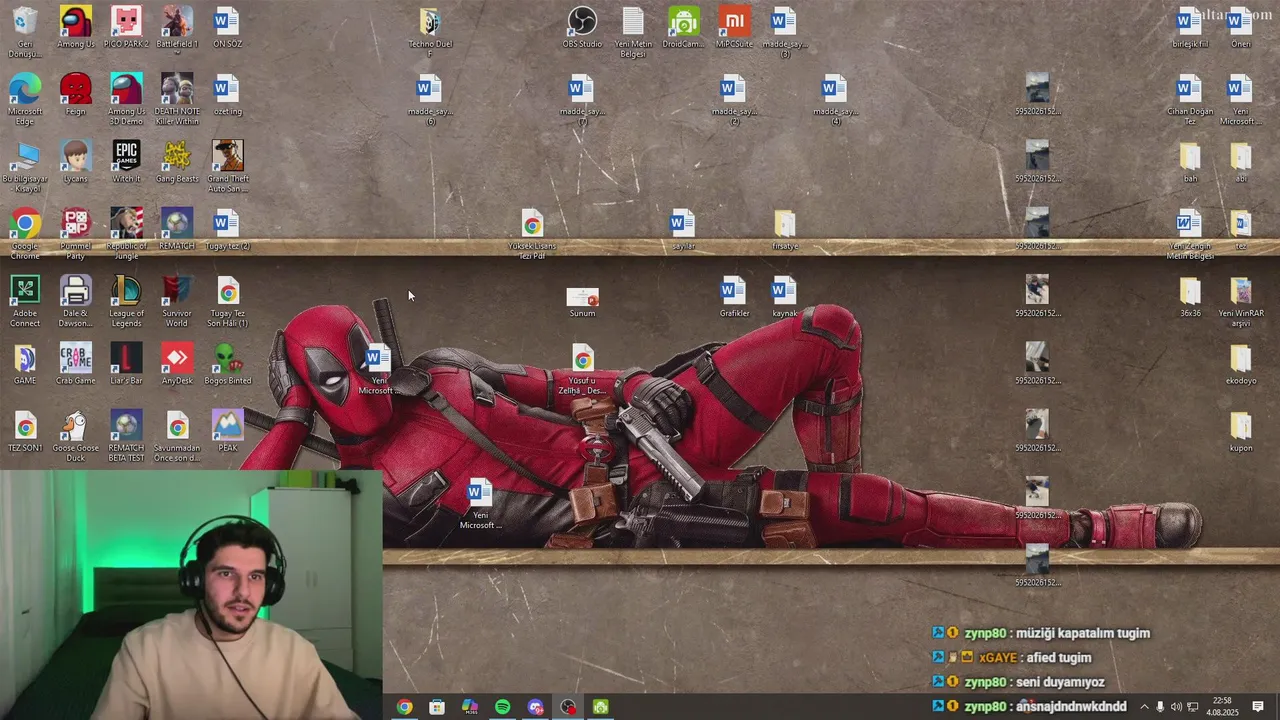Select the madde_say (4) Word document
The height and width of the screenshot is (720, 1280).
pos(835,100)
